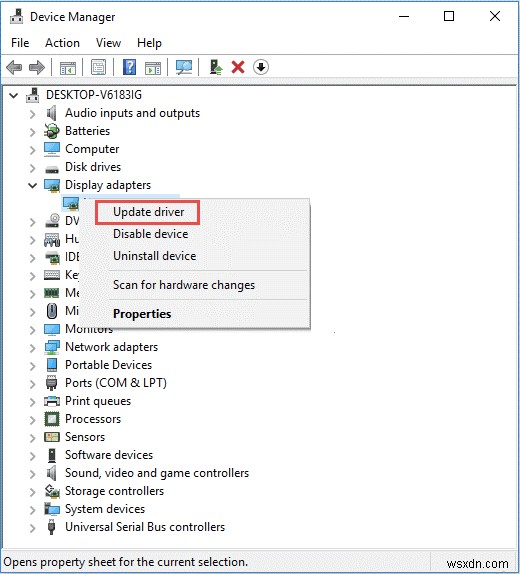Click the Show/Hide action pane icon
This screenshot has height=574, width=520.
pyautogui.click(x=153, y=68)
